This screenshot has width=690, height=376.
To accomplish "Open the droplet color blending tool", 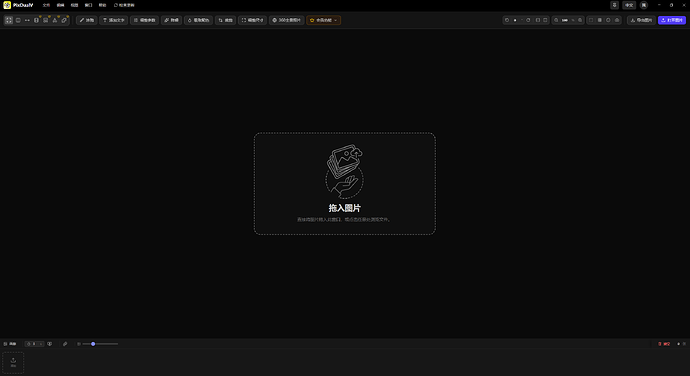I will pyautogui.click(x=198, y=20).
